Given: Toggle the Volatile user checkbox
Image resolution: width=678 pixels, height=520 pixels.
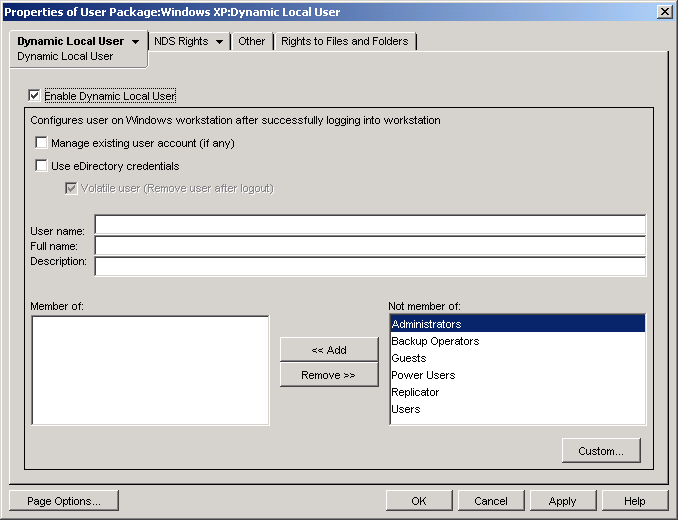Looking at the screenshot, I should tap(71, 188).
